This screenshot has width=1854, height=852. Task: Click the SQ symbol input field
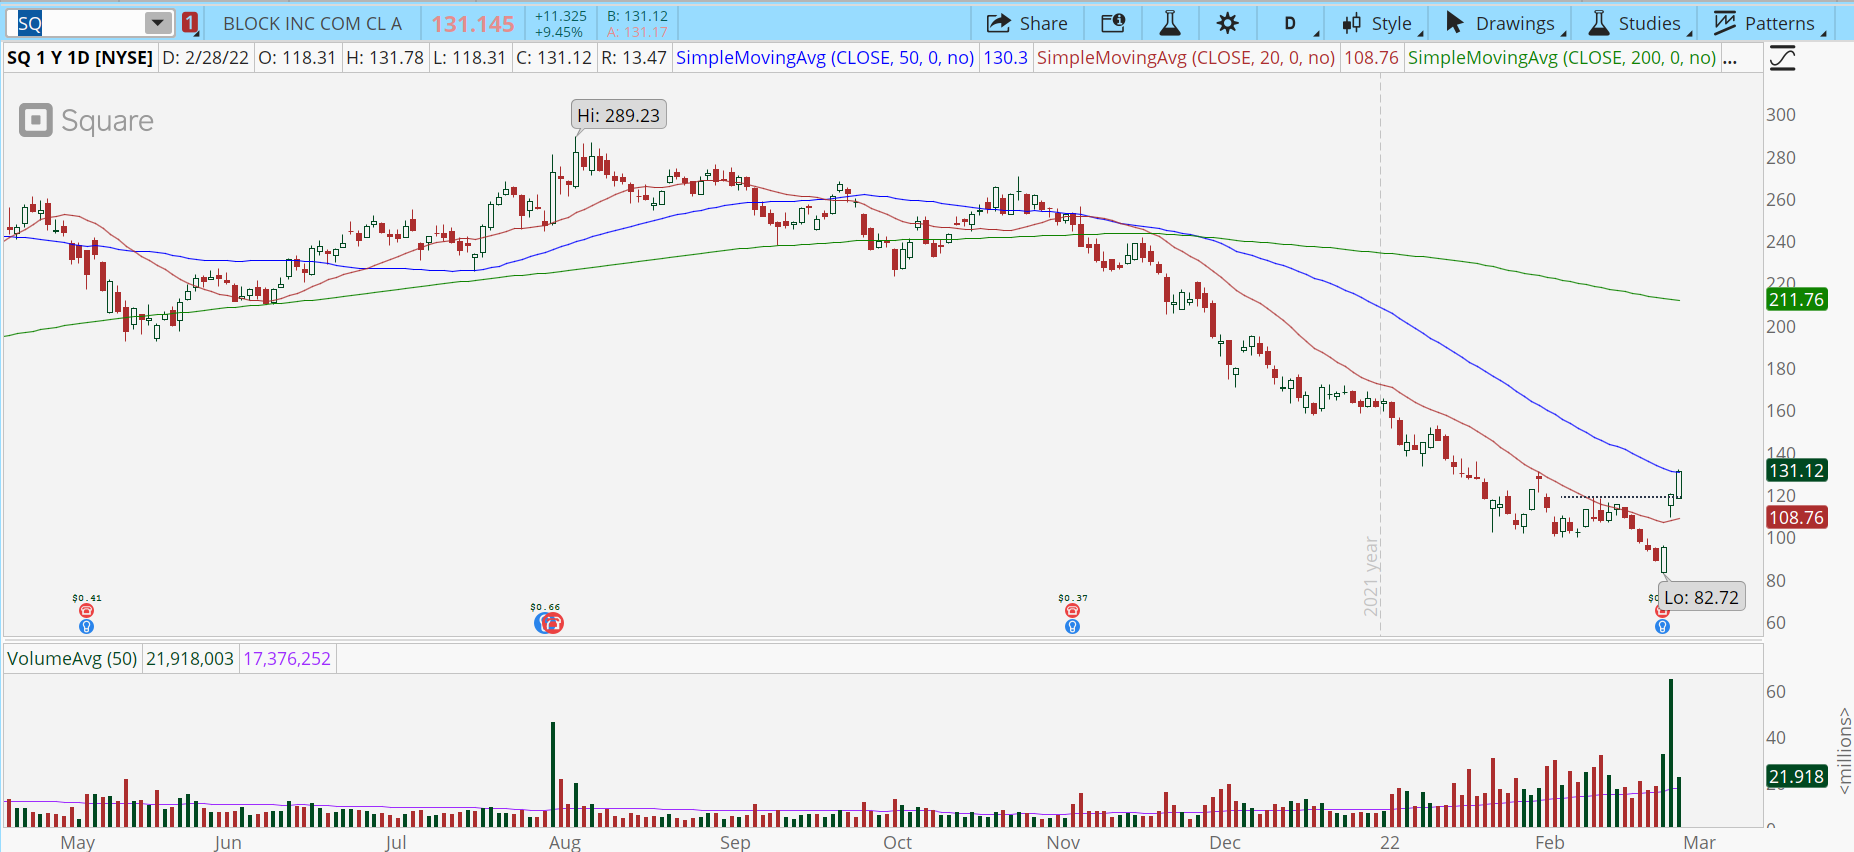[80, 23]
